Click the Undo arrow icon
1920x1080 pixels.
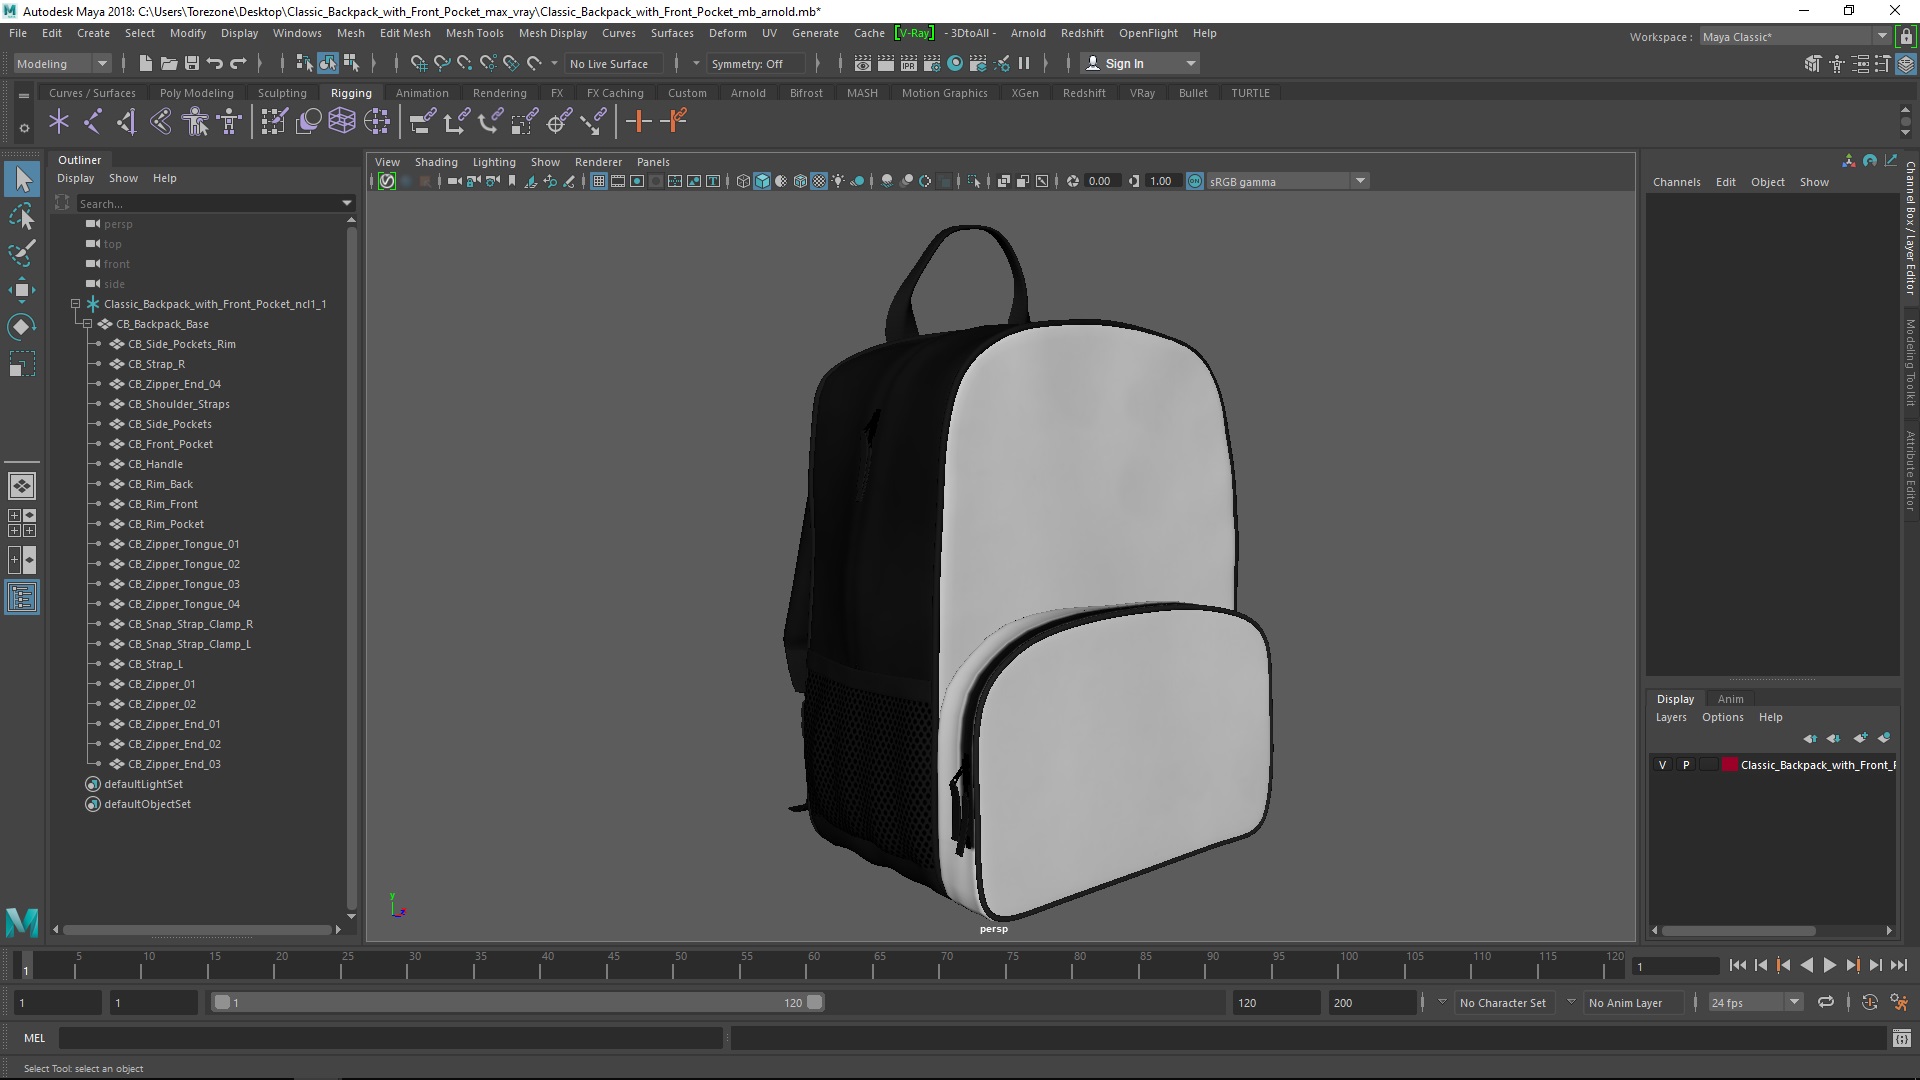(x=215, y=63)
